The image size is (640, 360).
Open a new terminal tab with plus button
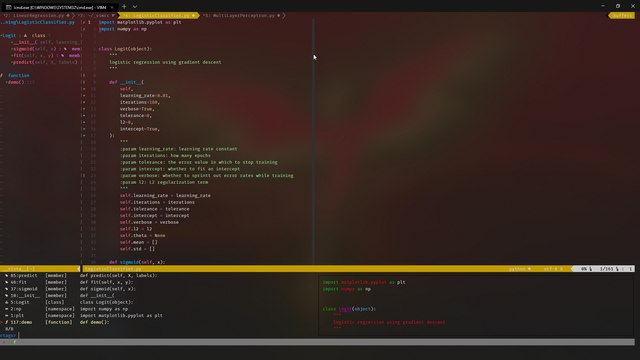(x=124, y=7)
